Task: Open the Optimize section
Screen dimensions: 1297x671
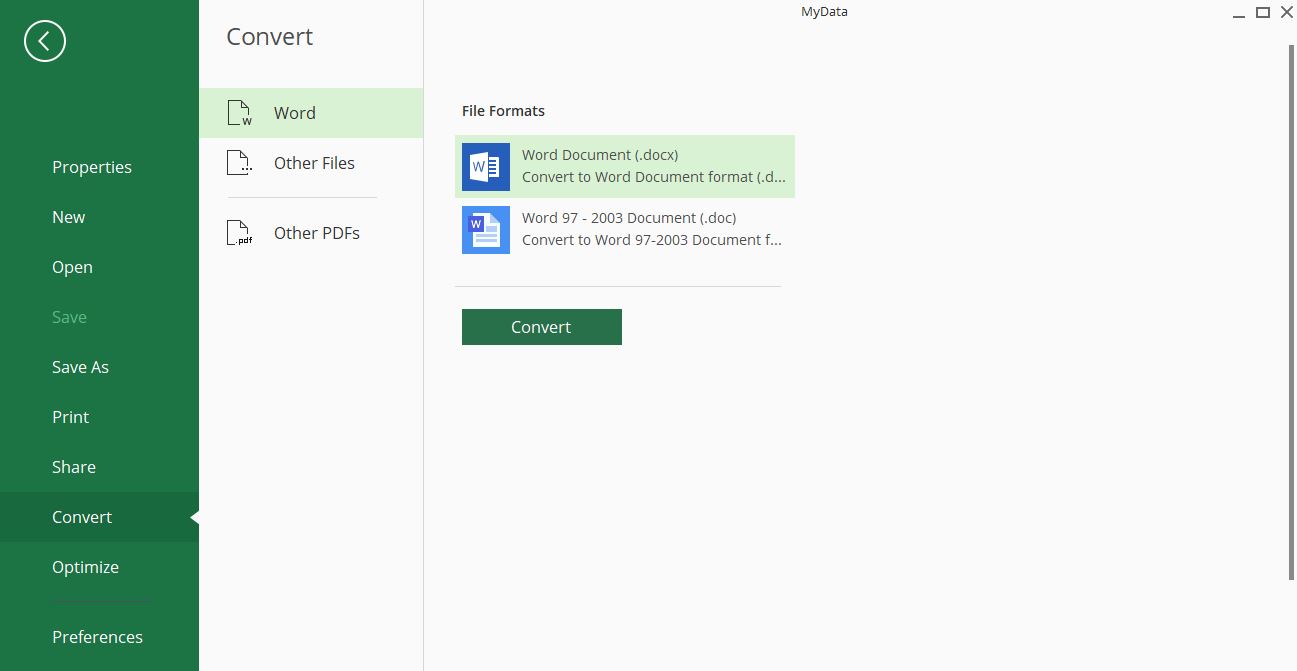Action: coord(85,567)
